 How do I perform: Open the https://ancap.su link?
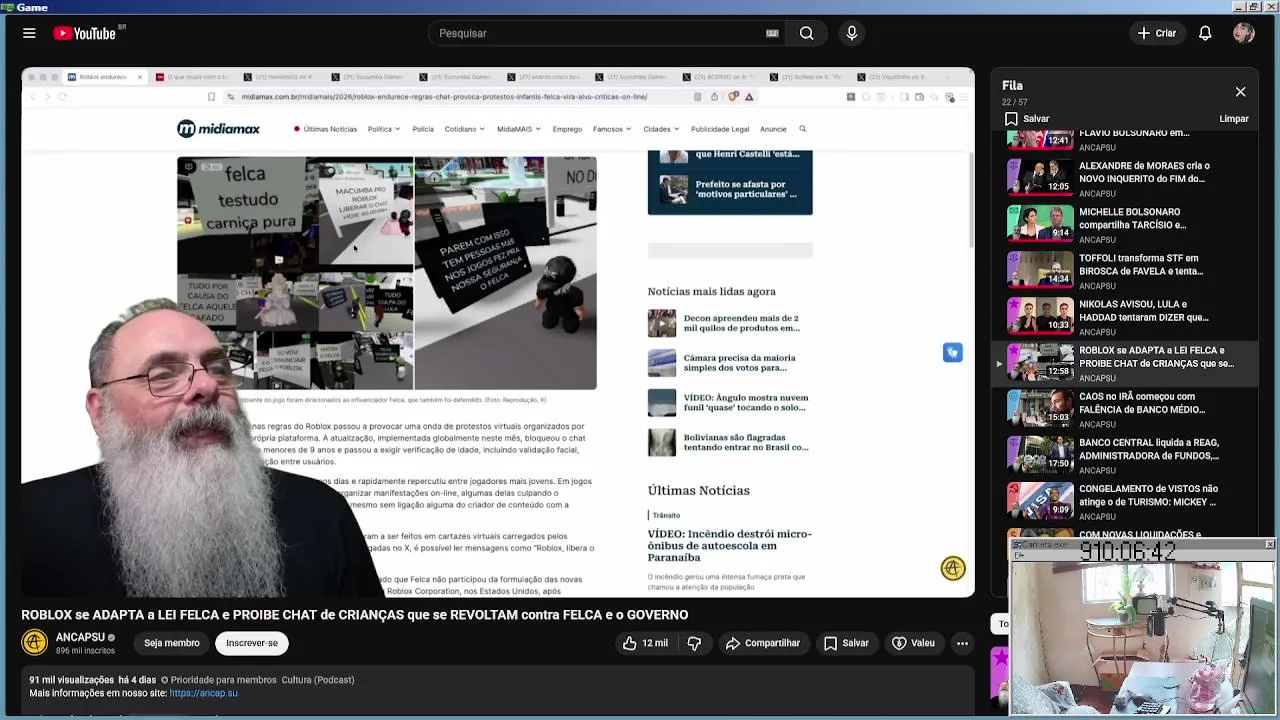(x=203, y=693)
